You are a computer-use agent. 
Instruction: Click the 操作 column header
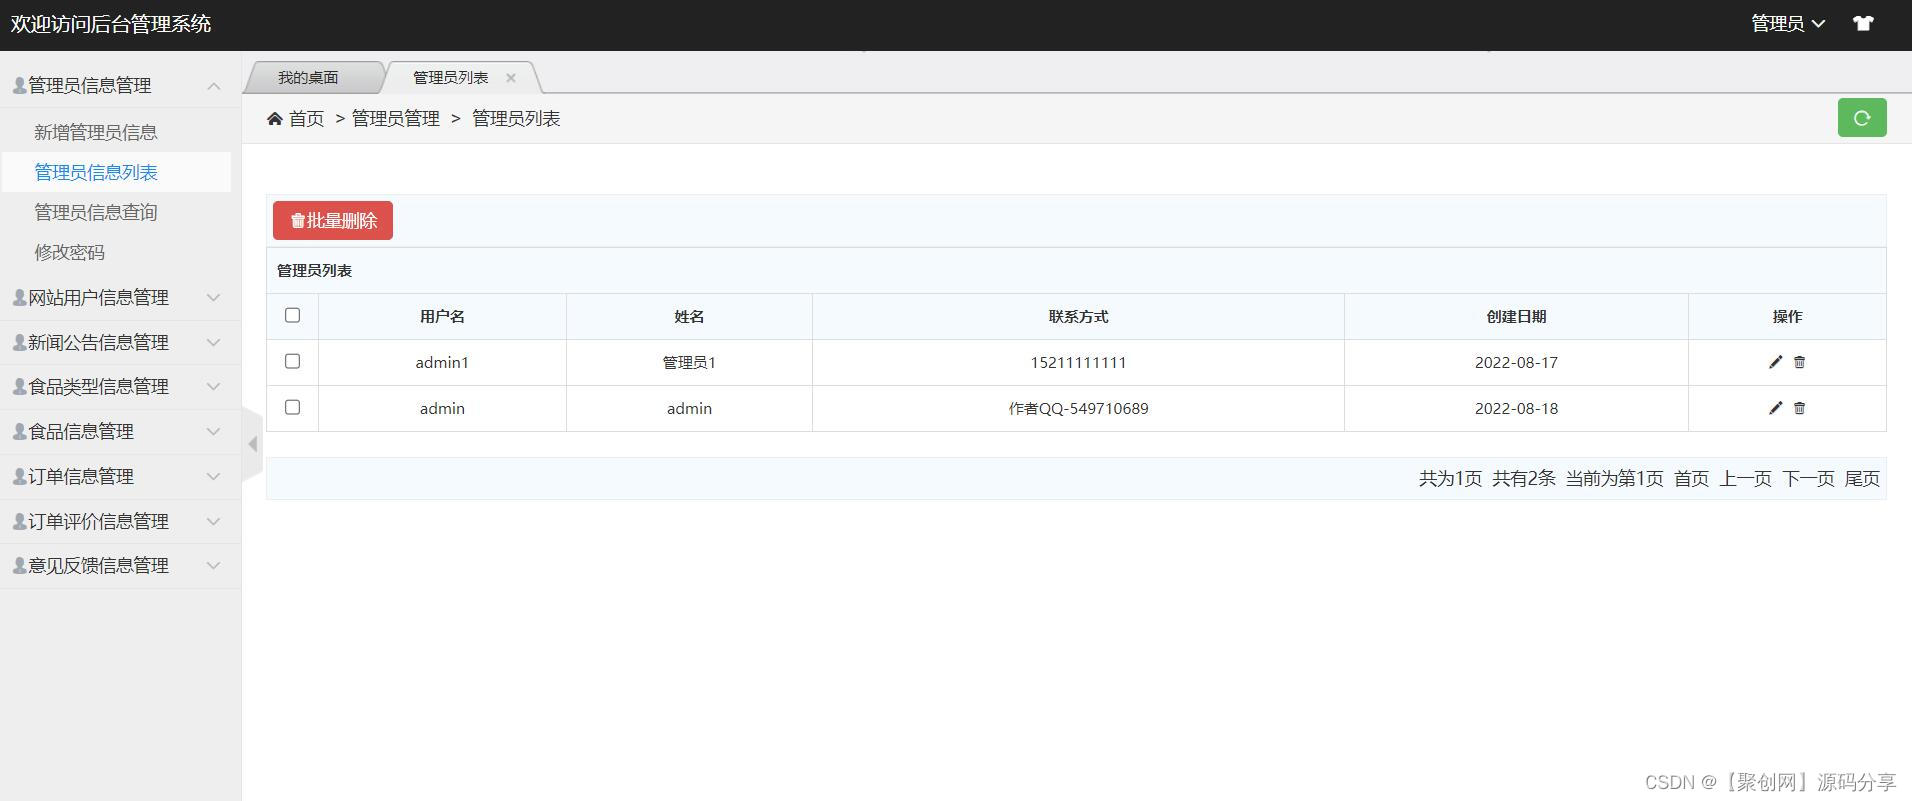(x=1787, y=317)
